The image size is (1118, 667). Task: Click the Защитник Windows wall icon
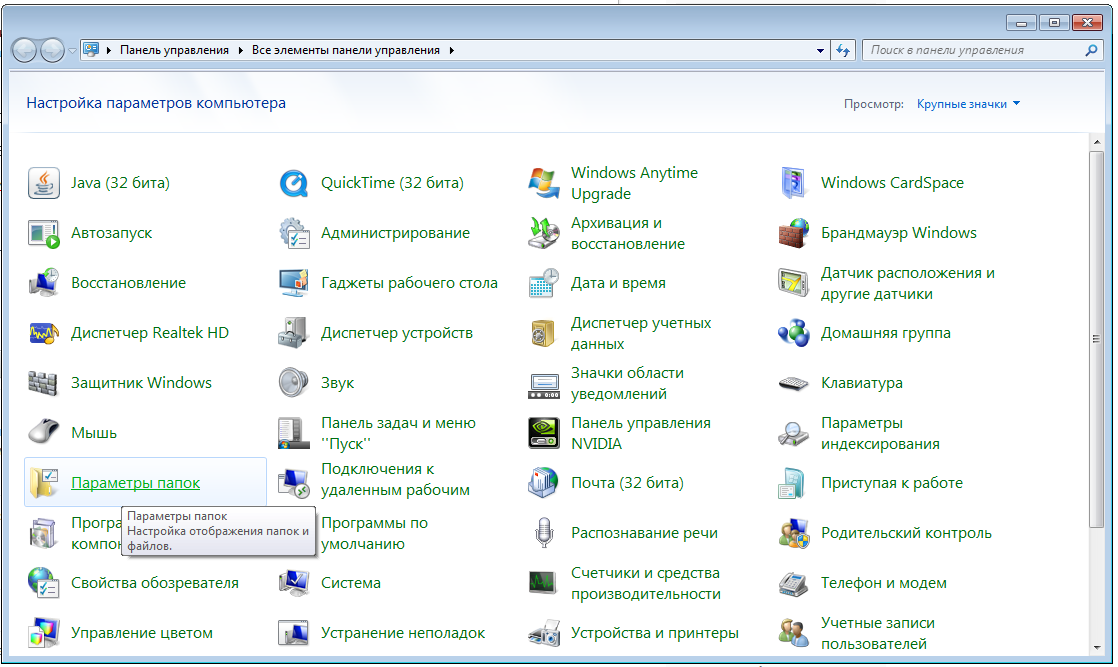[x=43, y=383]
